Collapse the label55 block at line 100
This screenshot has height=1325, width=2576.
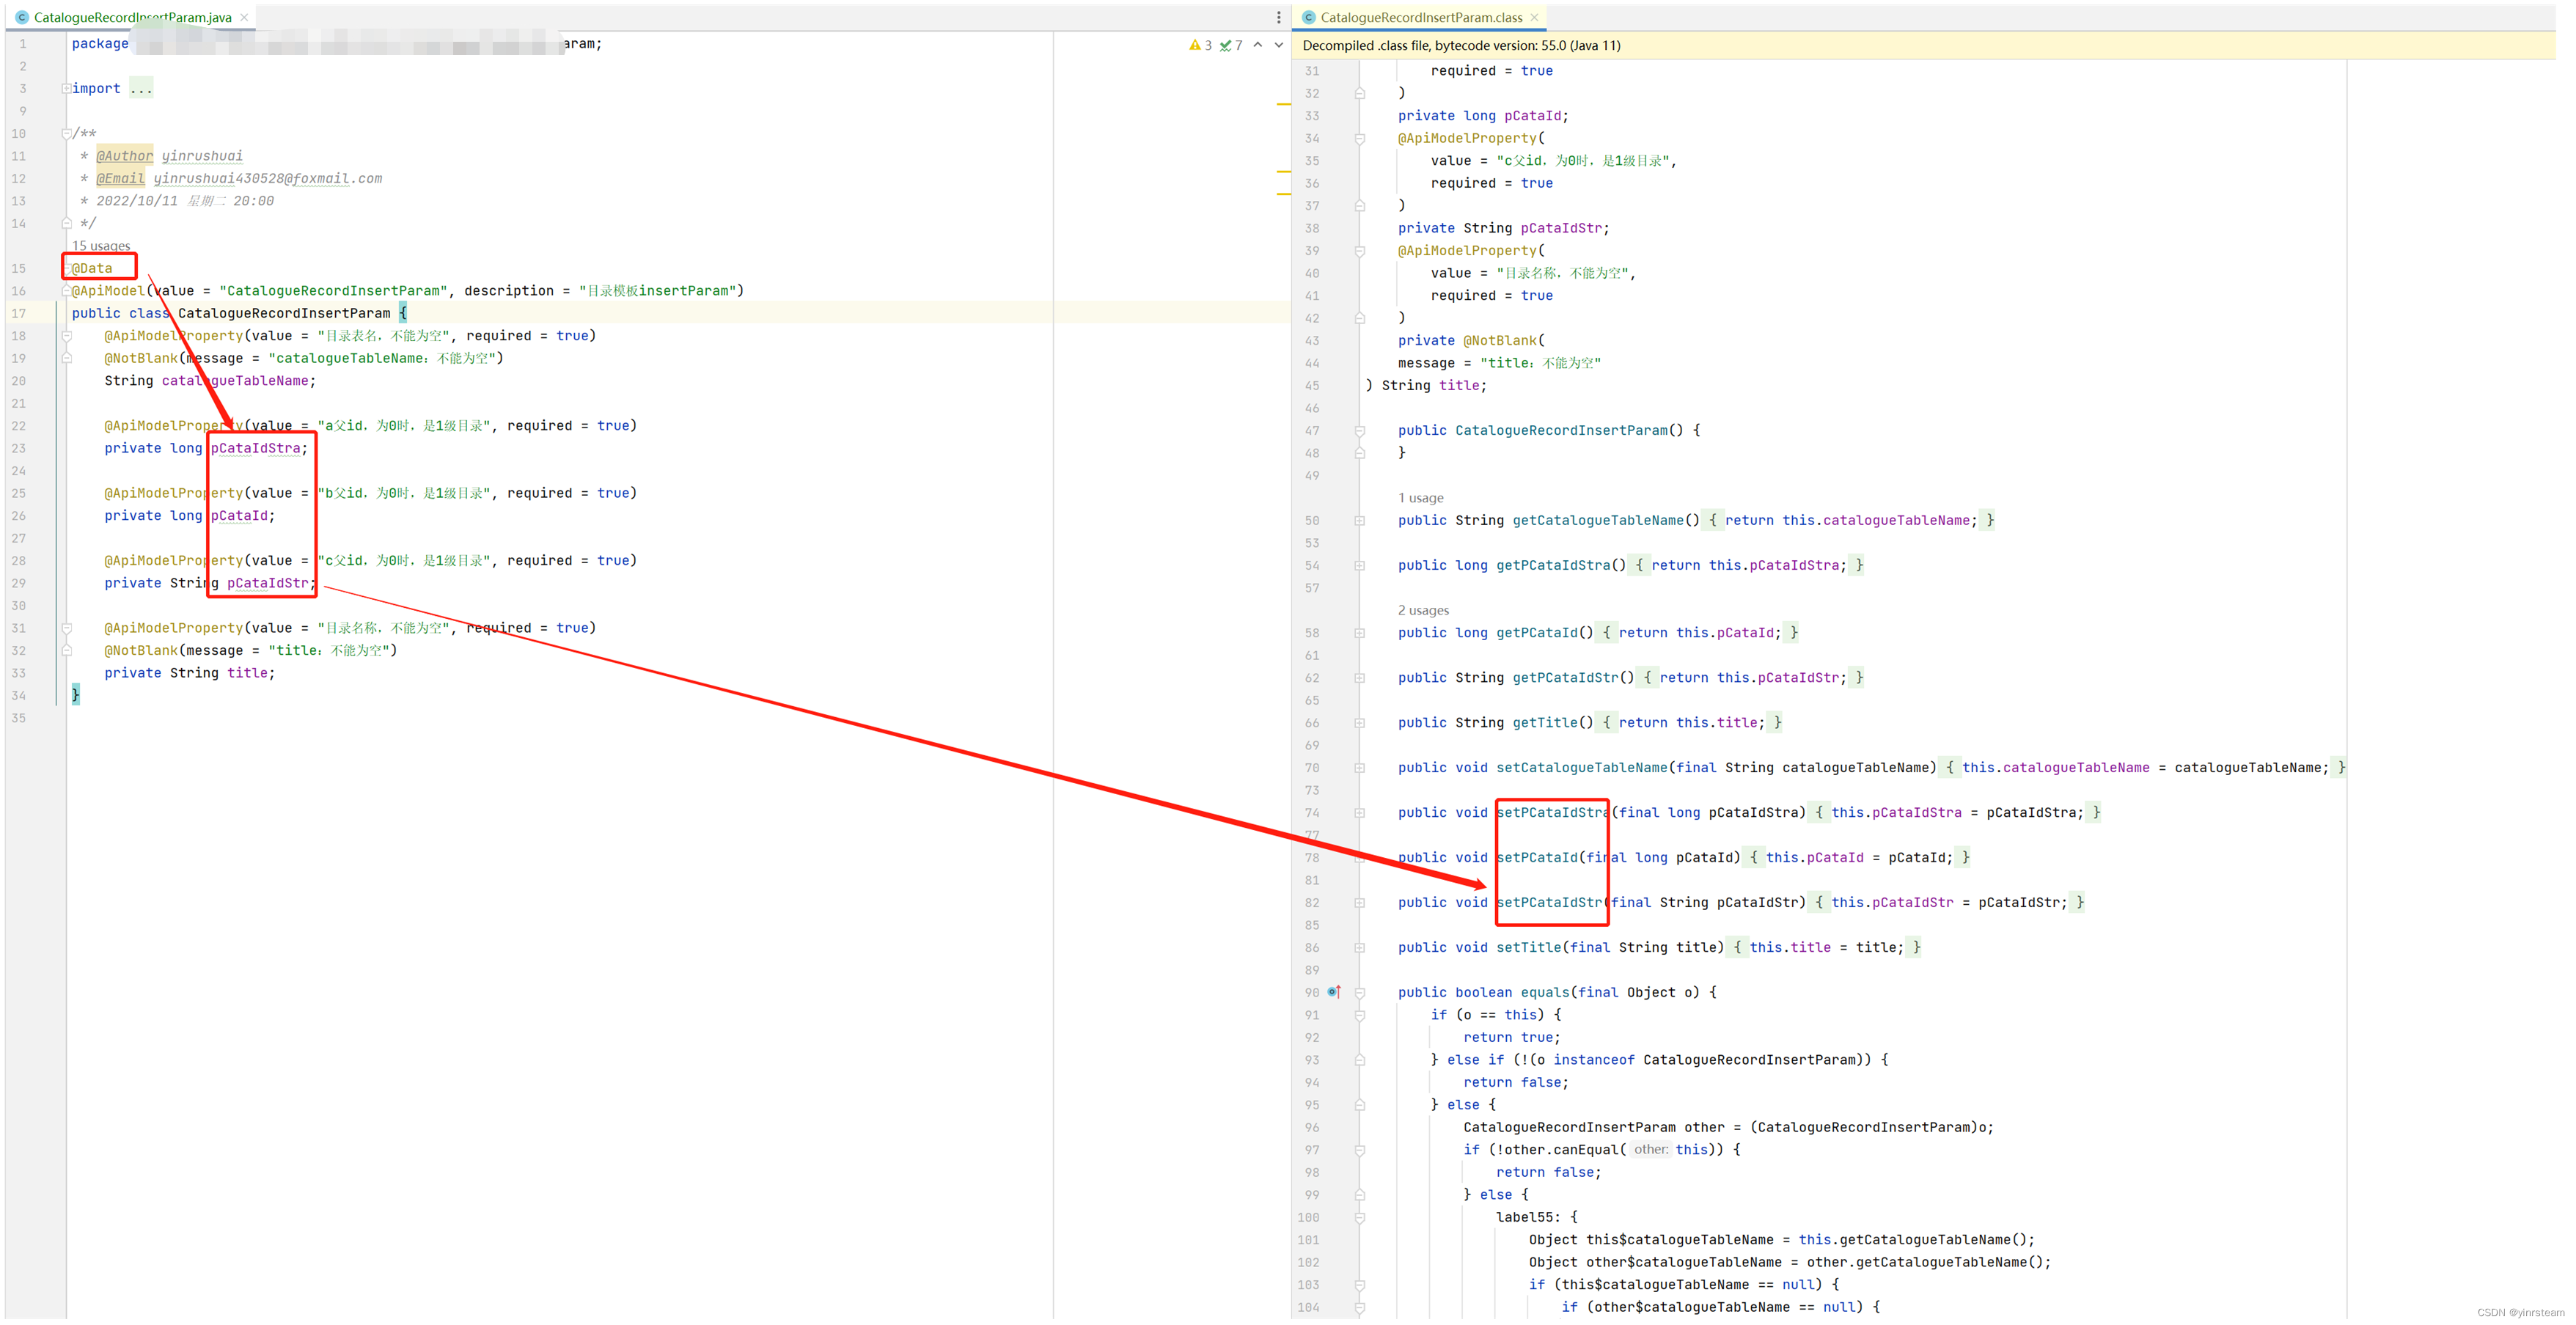click(1359, 1217)
